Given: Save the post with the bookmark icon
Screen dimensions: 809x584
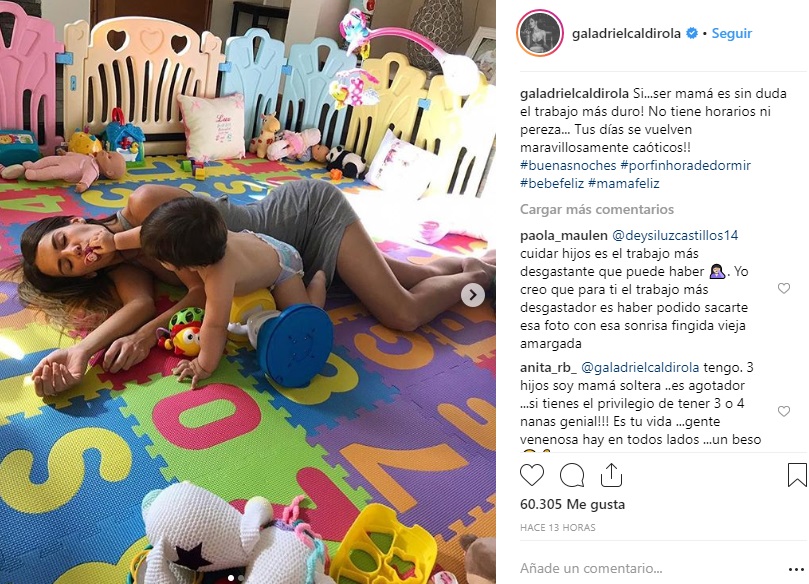Looking at the screenshot, I should point(797,475).
